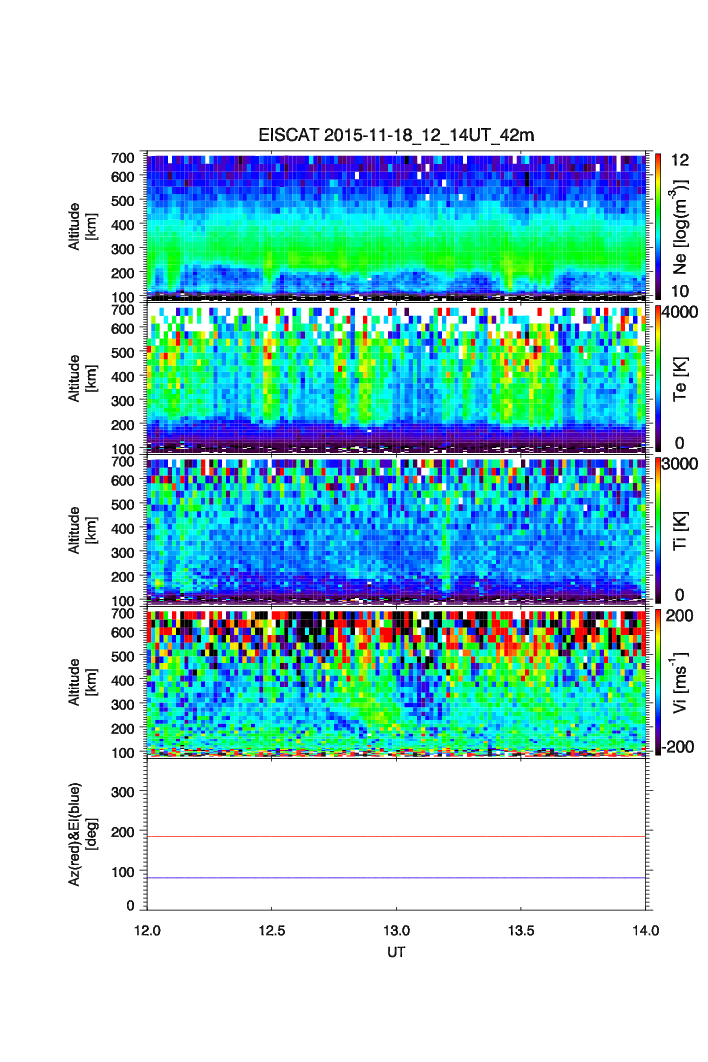Click the 14.0 tick on the time axis
The height and width of the screenshot is (1062, 708).
(x=645, y=930)
